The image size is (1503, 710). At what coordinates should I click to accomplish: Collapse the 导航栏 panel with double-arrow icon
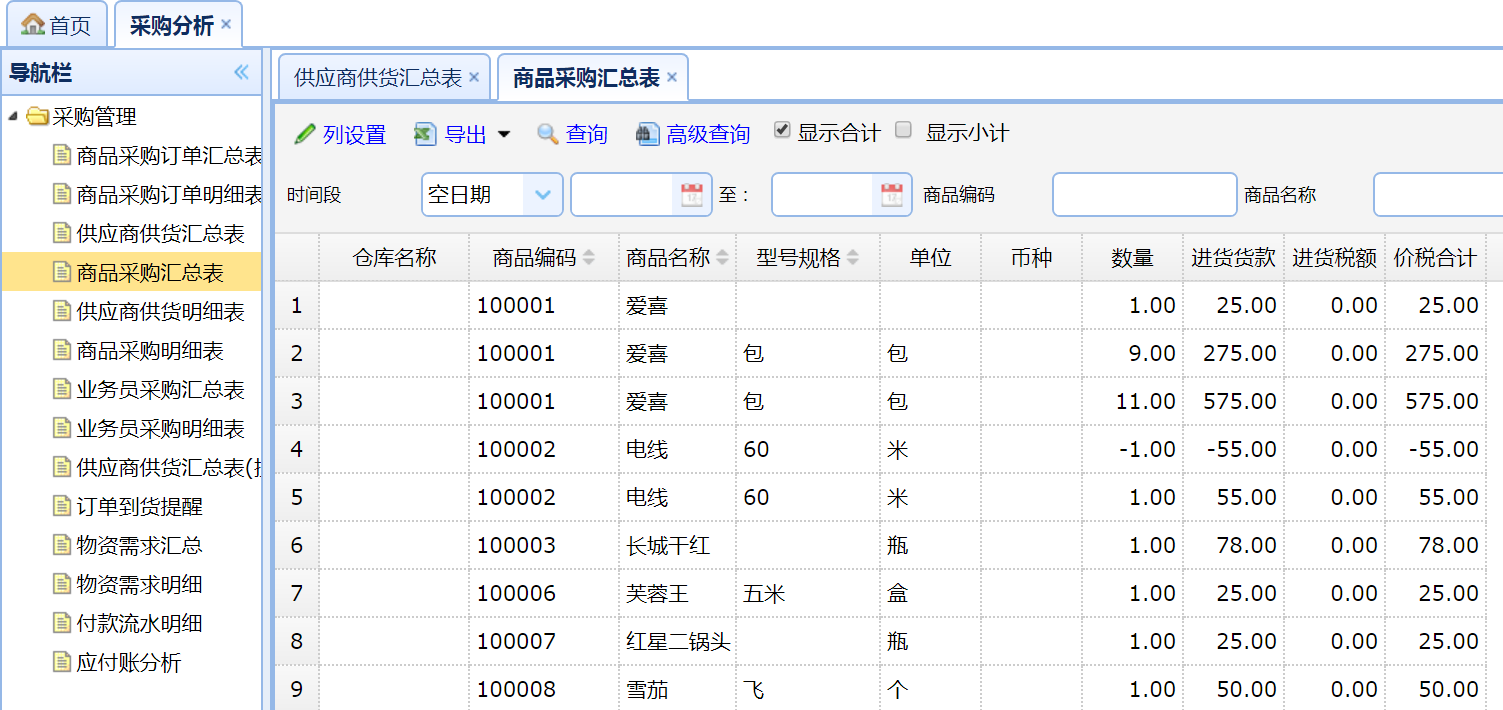pos(241,72)
